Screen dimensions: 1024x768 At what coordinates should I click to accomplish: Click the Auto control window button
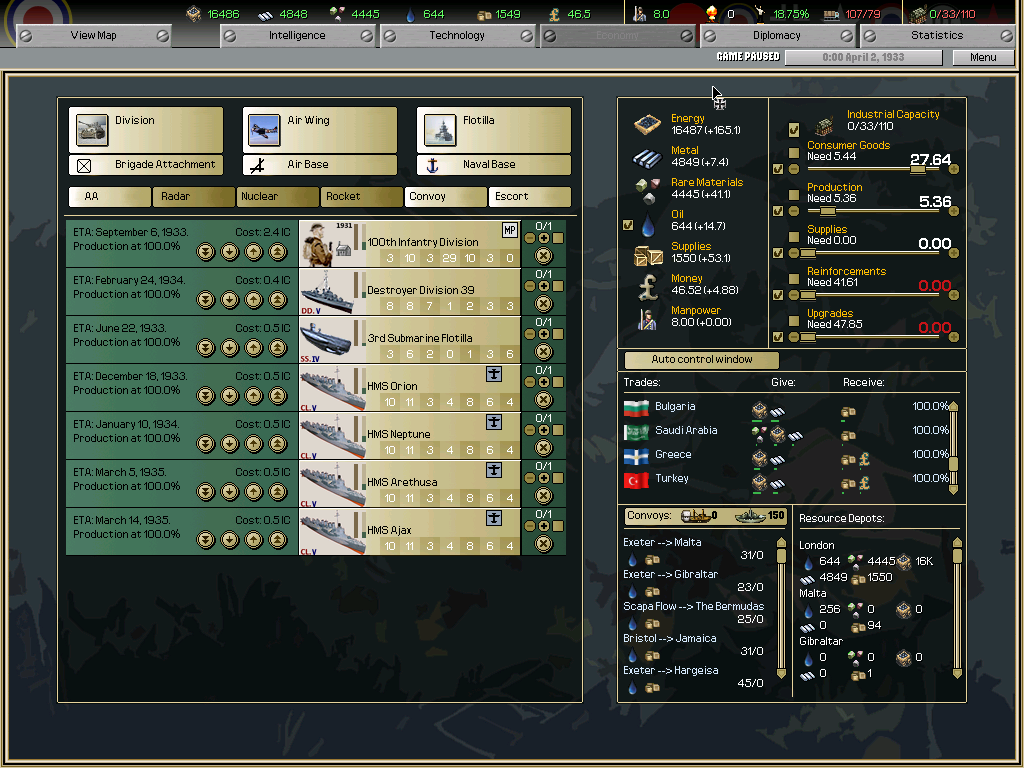702,359
